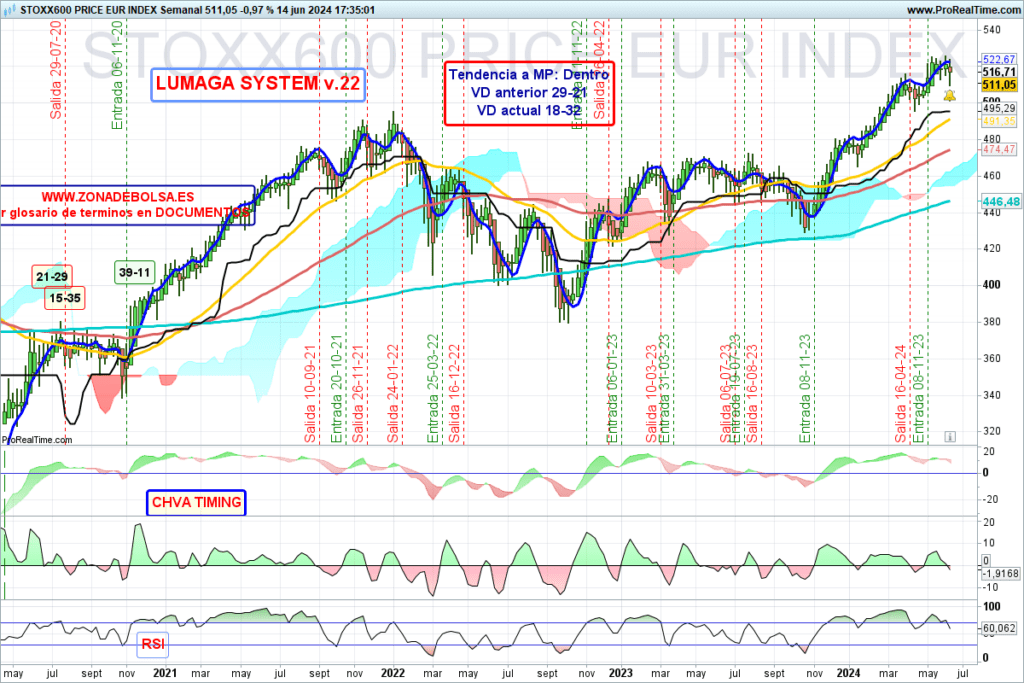Open the www.ProRealTime.com link
The image size is (1024, 683).
(963, 10)
